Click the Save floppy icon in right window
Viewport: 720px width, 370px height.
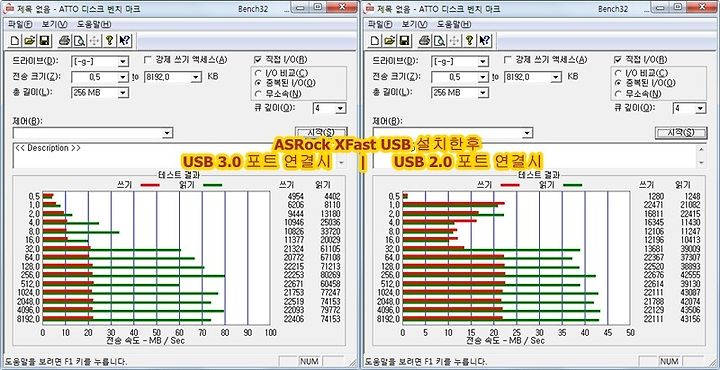pyautogui.click(x=405, y=41)
